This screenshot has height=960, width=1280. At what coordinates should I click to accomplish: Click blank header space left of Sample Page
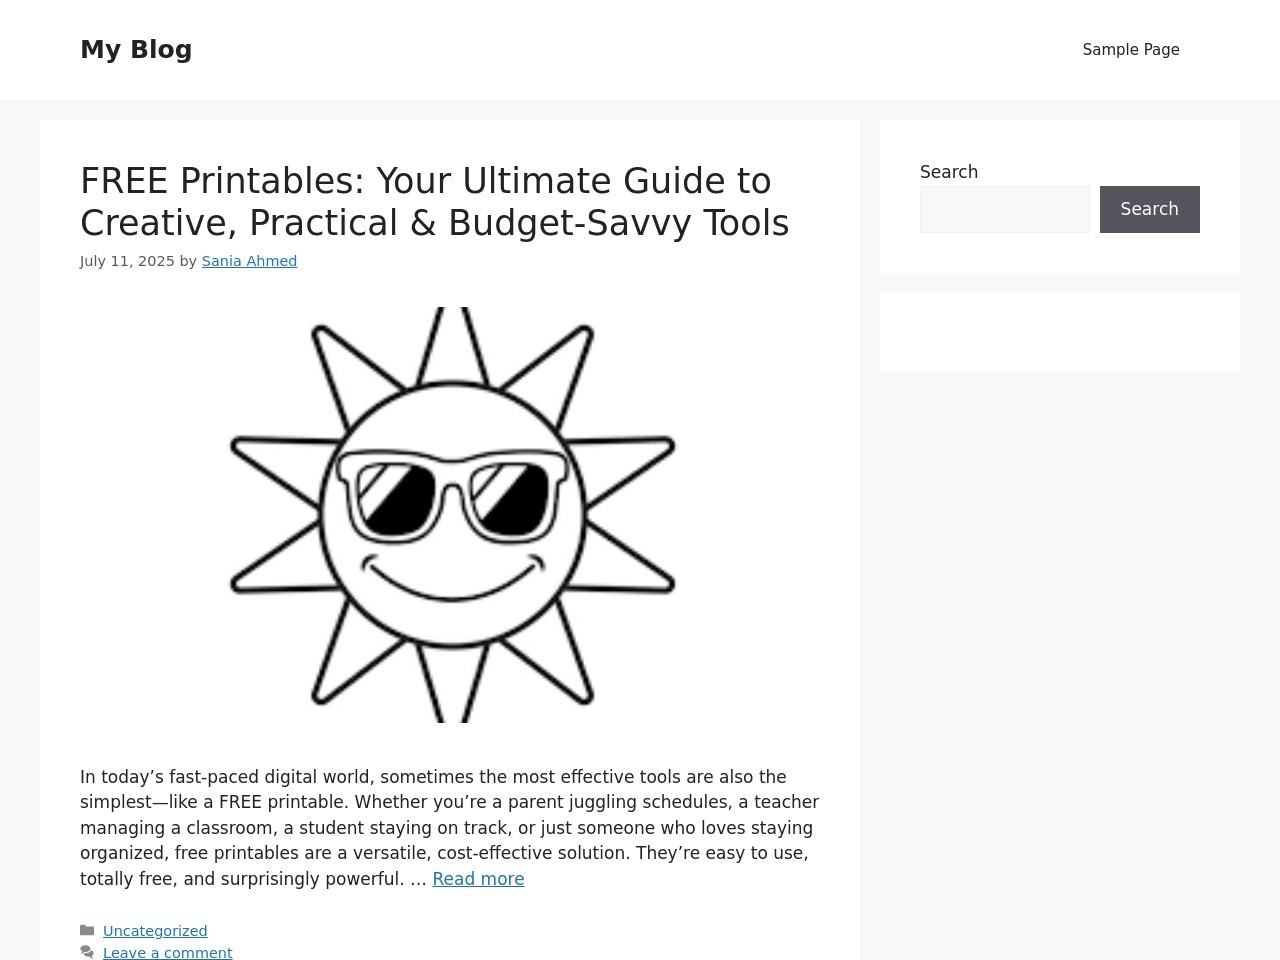click(640, 50)
